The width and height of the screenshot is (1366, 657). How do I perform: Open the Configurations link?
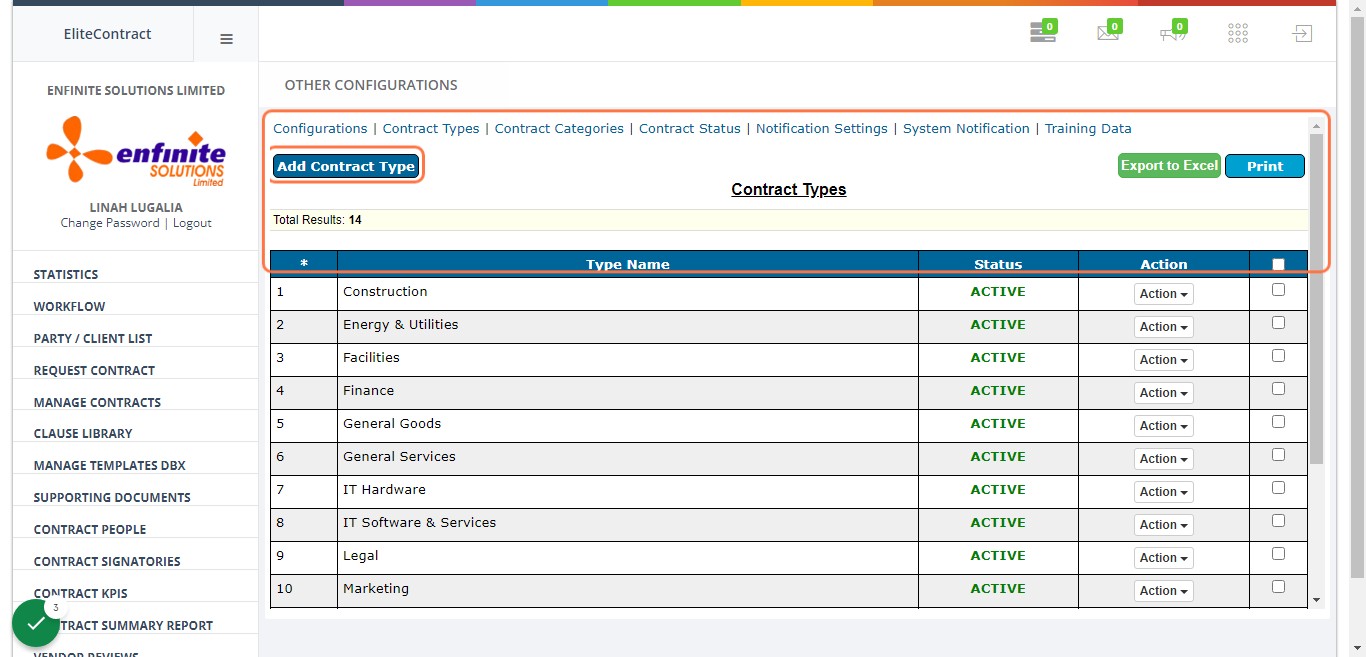320,129
